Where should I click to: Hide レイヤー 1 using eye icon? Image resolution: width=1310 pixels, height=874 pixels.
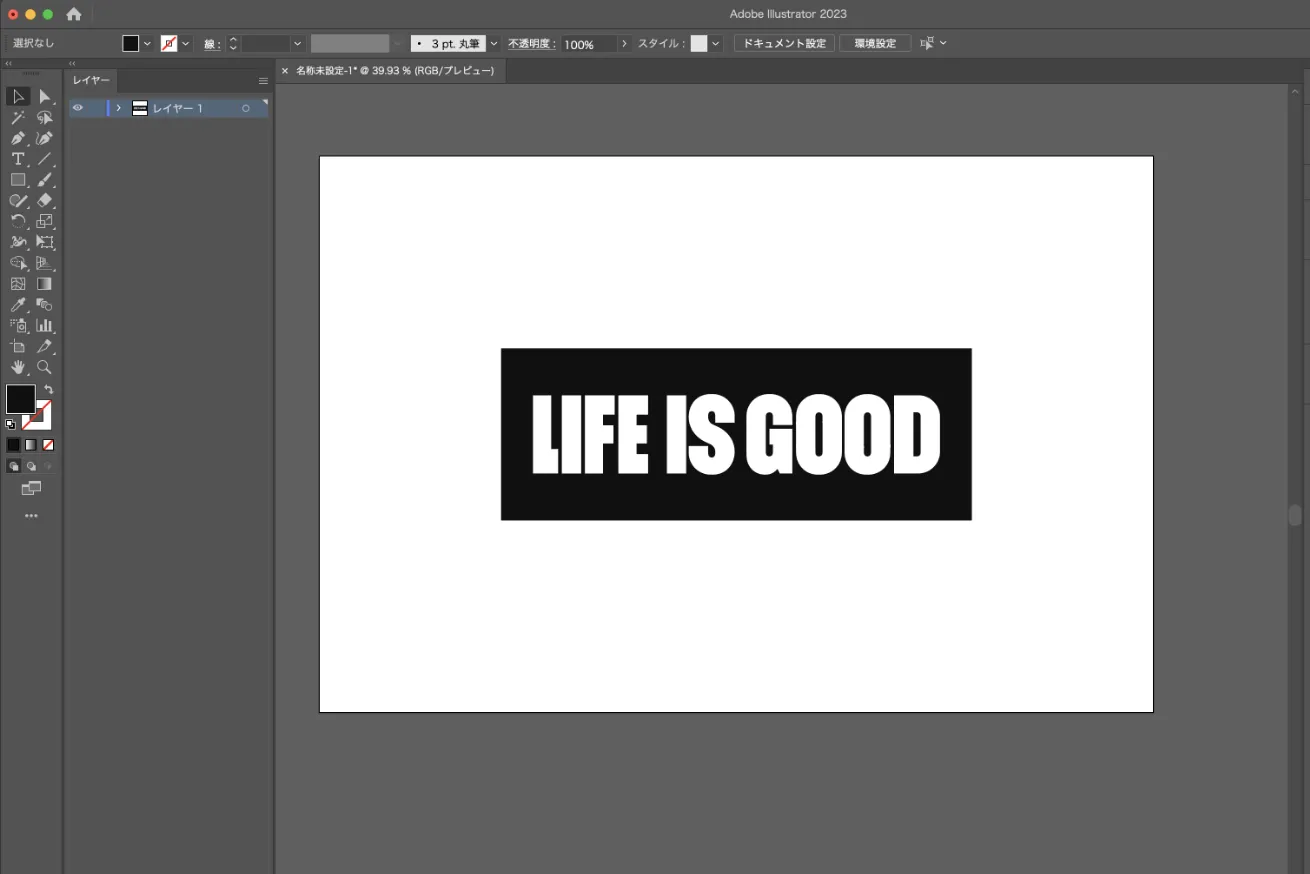pyautogui.click(x=78, y=108)
